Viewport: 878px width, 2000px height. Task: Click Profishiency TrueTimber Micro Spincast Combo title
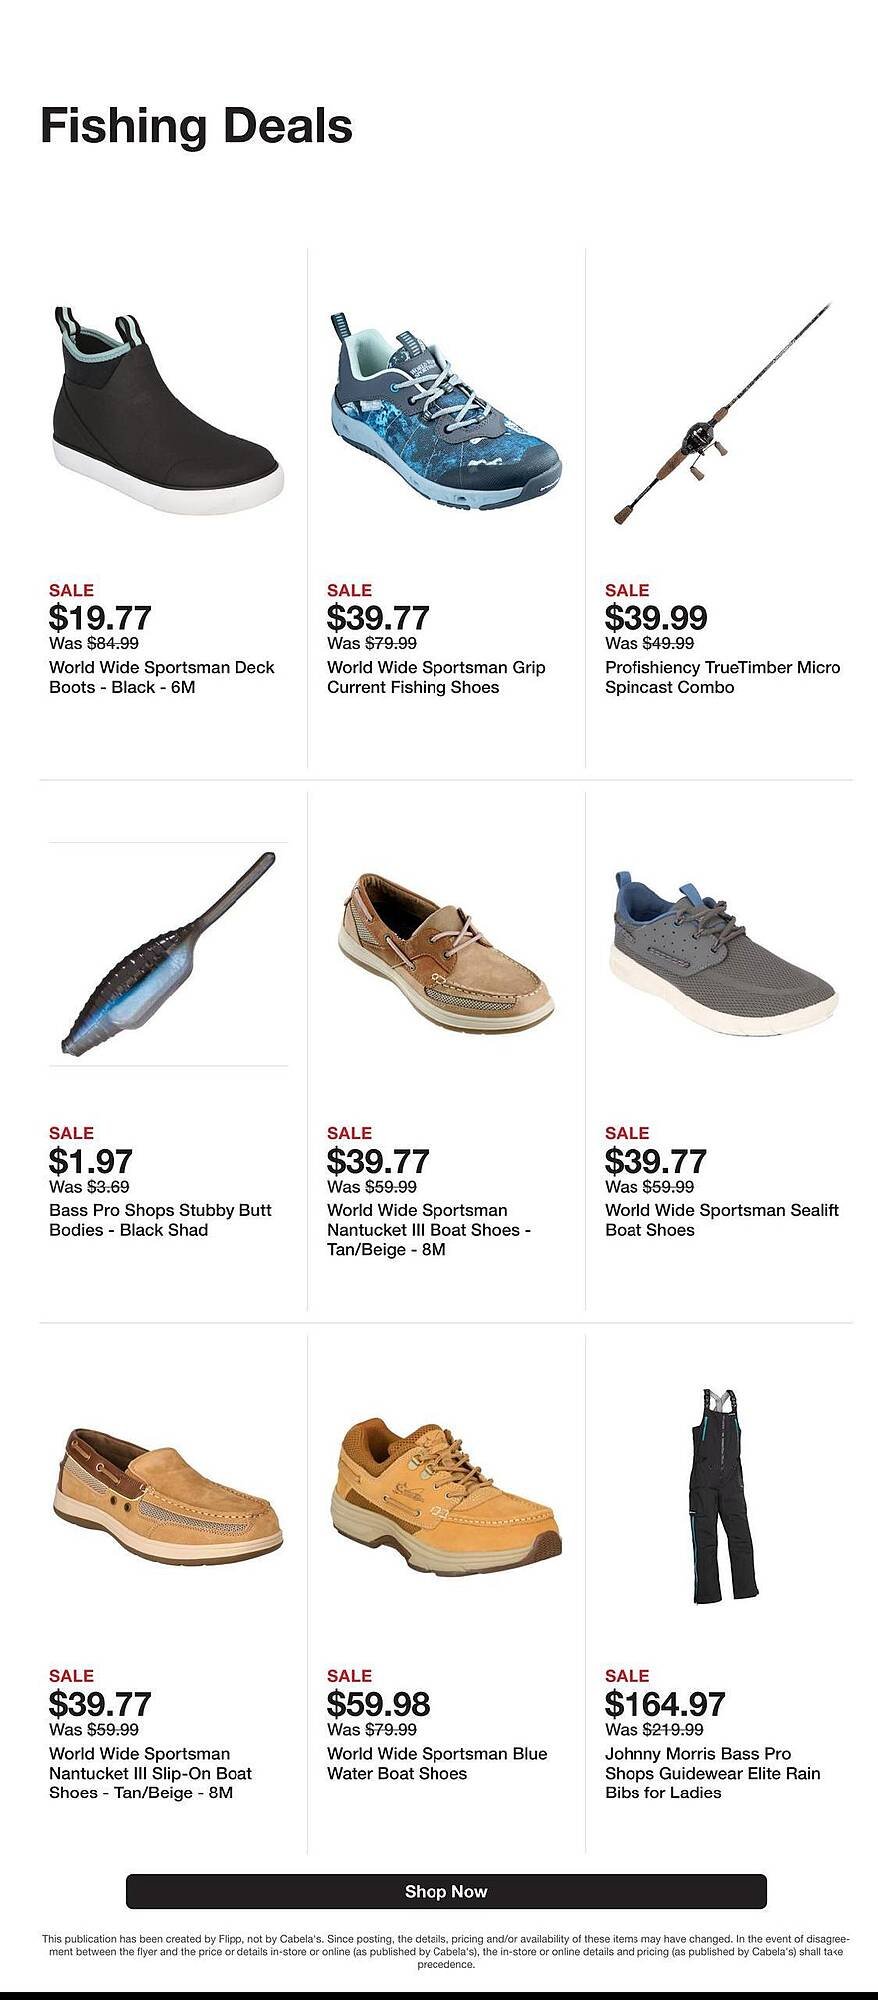tap(722, 677)
